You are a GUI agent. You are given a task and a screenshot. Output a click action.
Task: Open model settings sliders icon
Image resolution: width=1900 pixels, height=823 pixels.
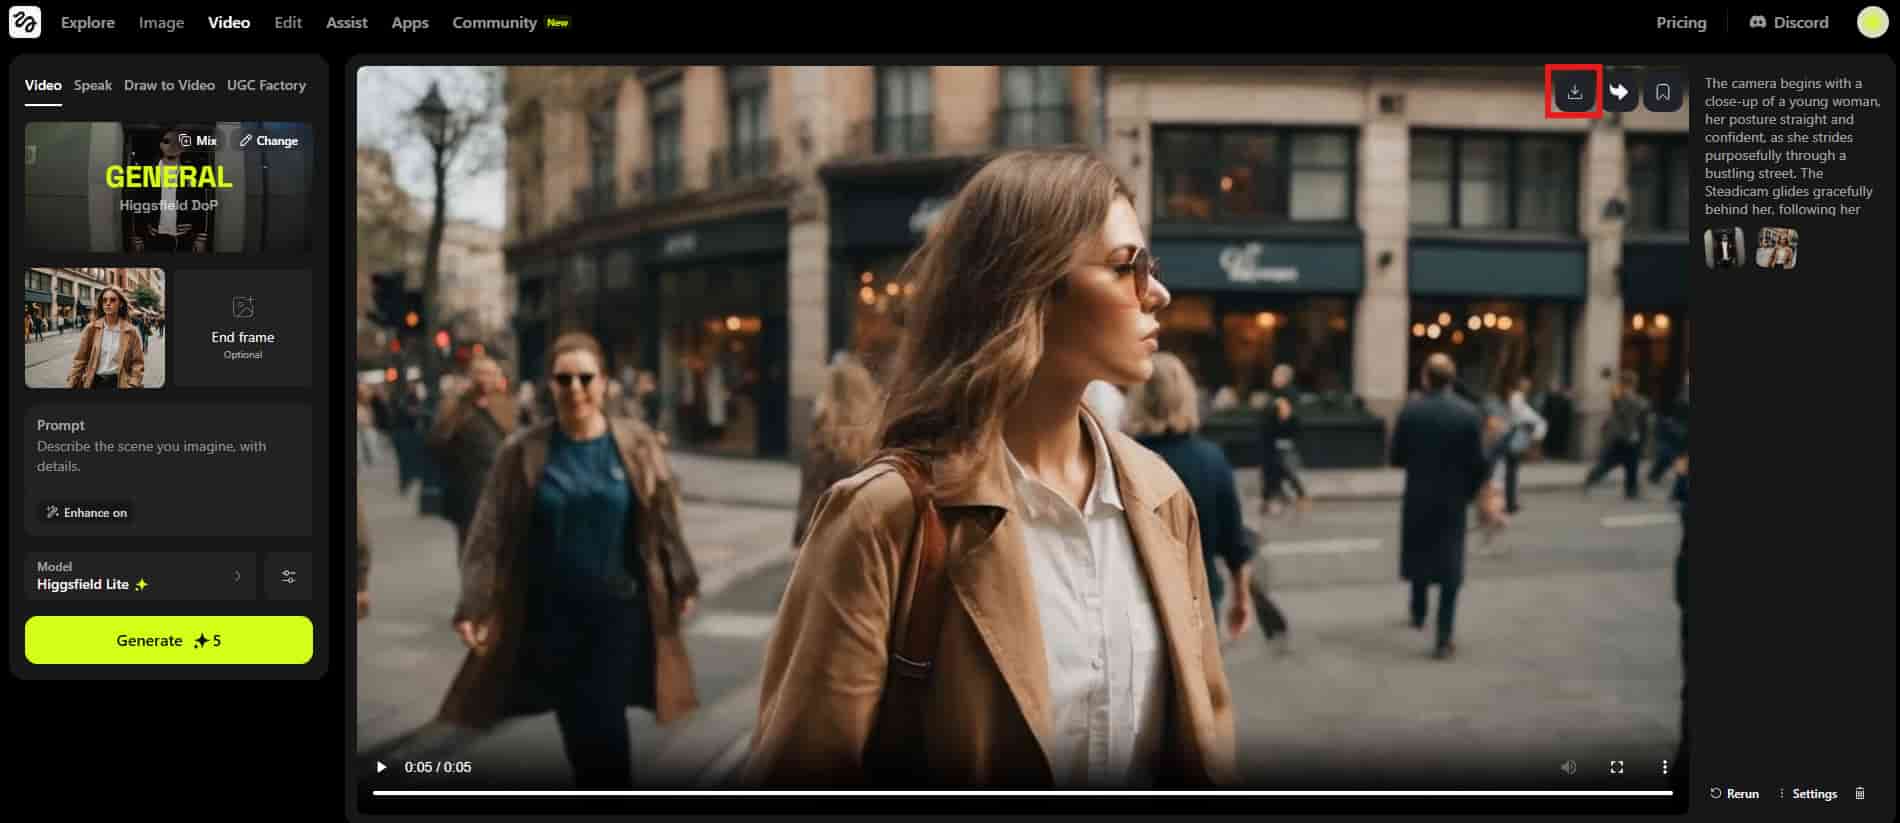pos(289,576)
